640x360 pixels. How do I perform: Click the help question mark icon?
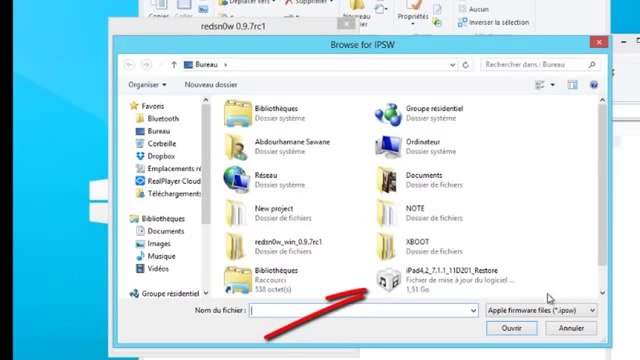(x=594, y=85)
